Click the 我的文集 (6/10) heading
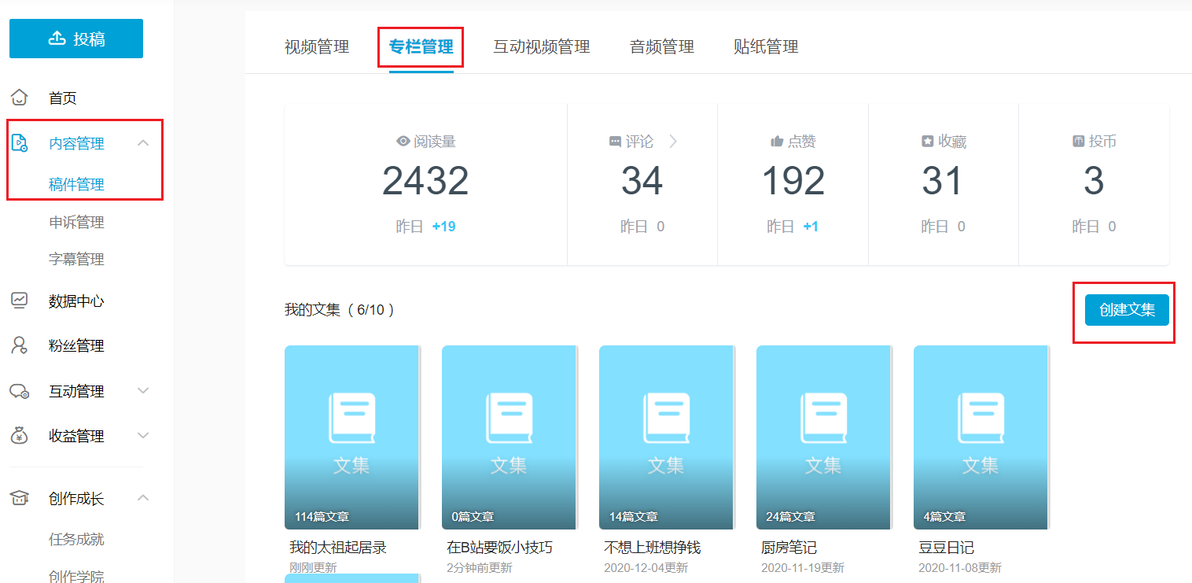This screenshot has width=1192, height=583. click(339, 310)
